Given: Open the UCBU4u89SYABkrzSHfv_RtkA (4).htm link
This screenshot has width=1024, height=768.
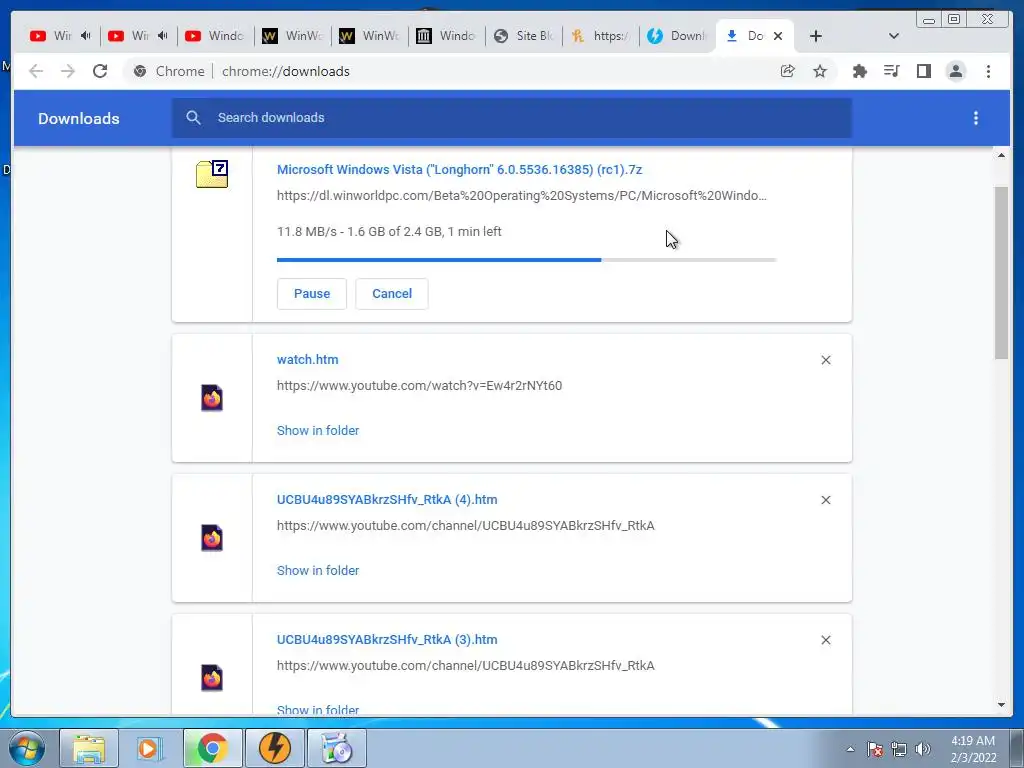Looking at the screenshot, I should click(x=387, y=500).
